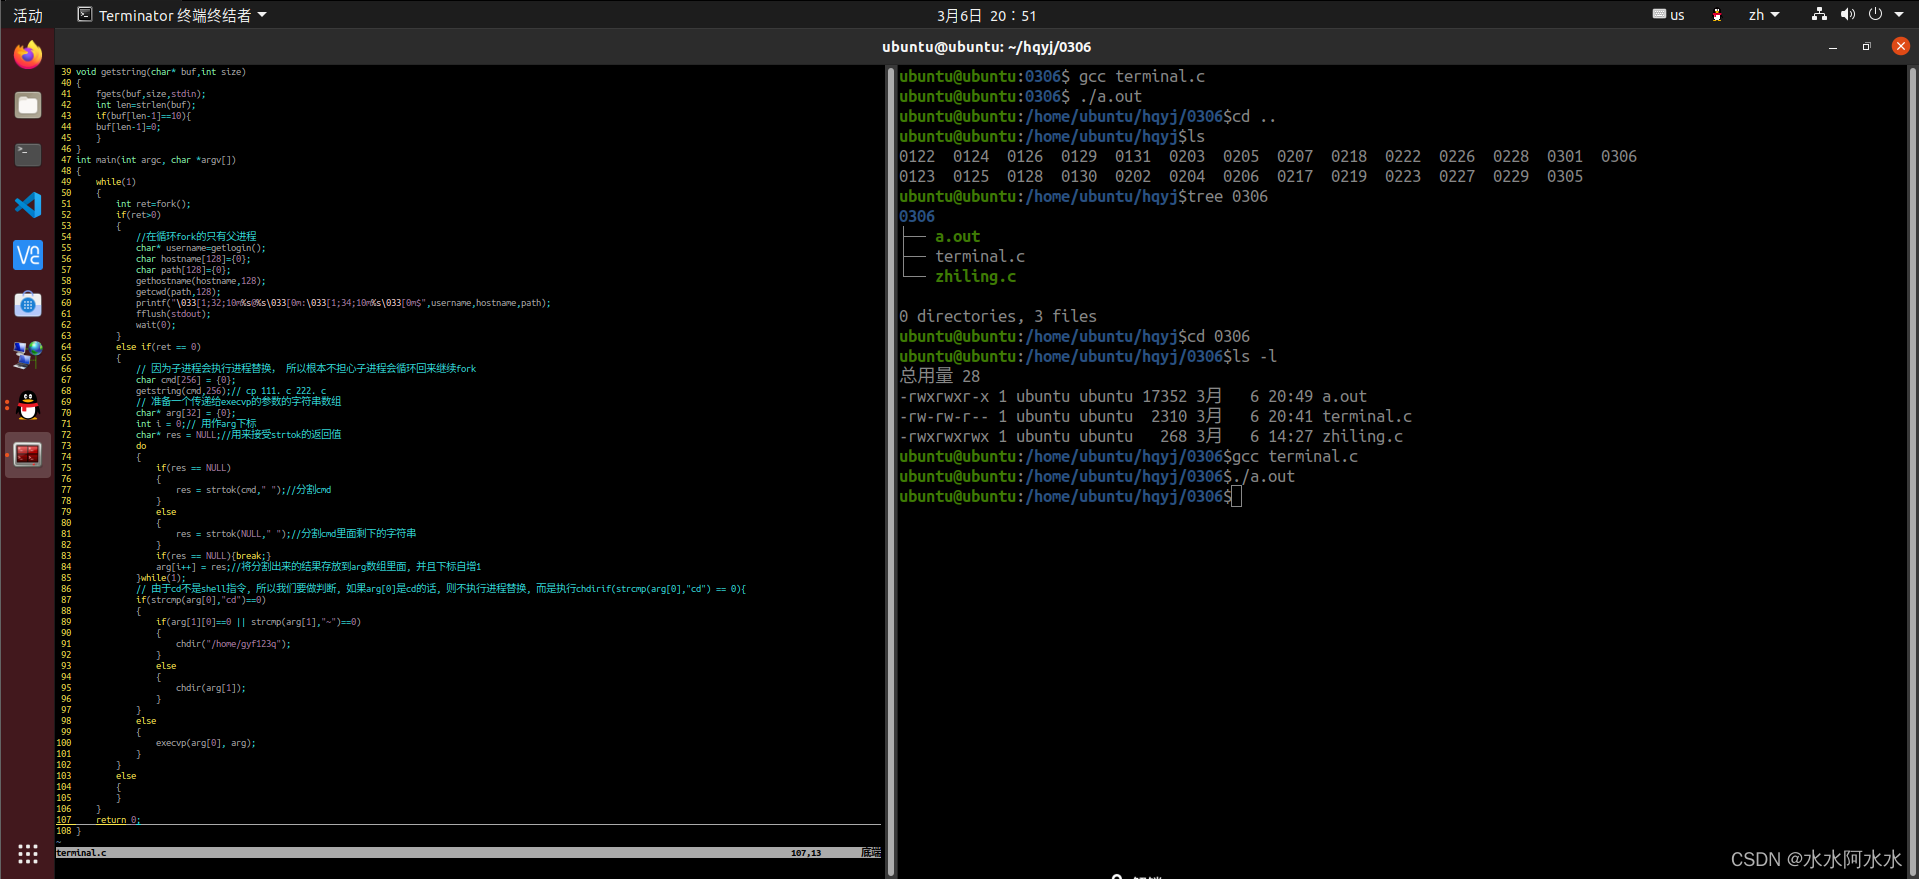Maximize the Terminator window
This screenshot has height=879, width=1919.
(1866, 47)
